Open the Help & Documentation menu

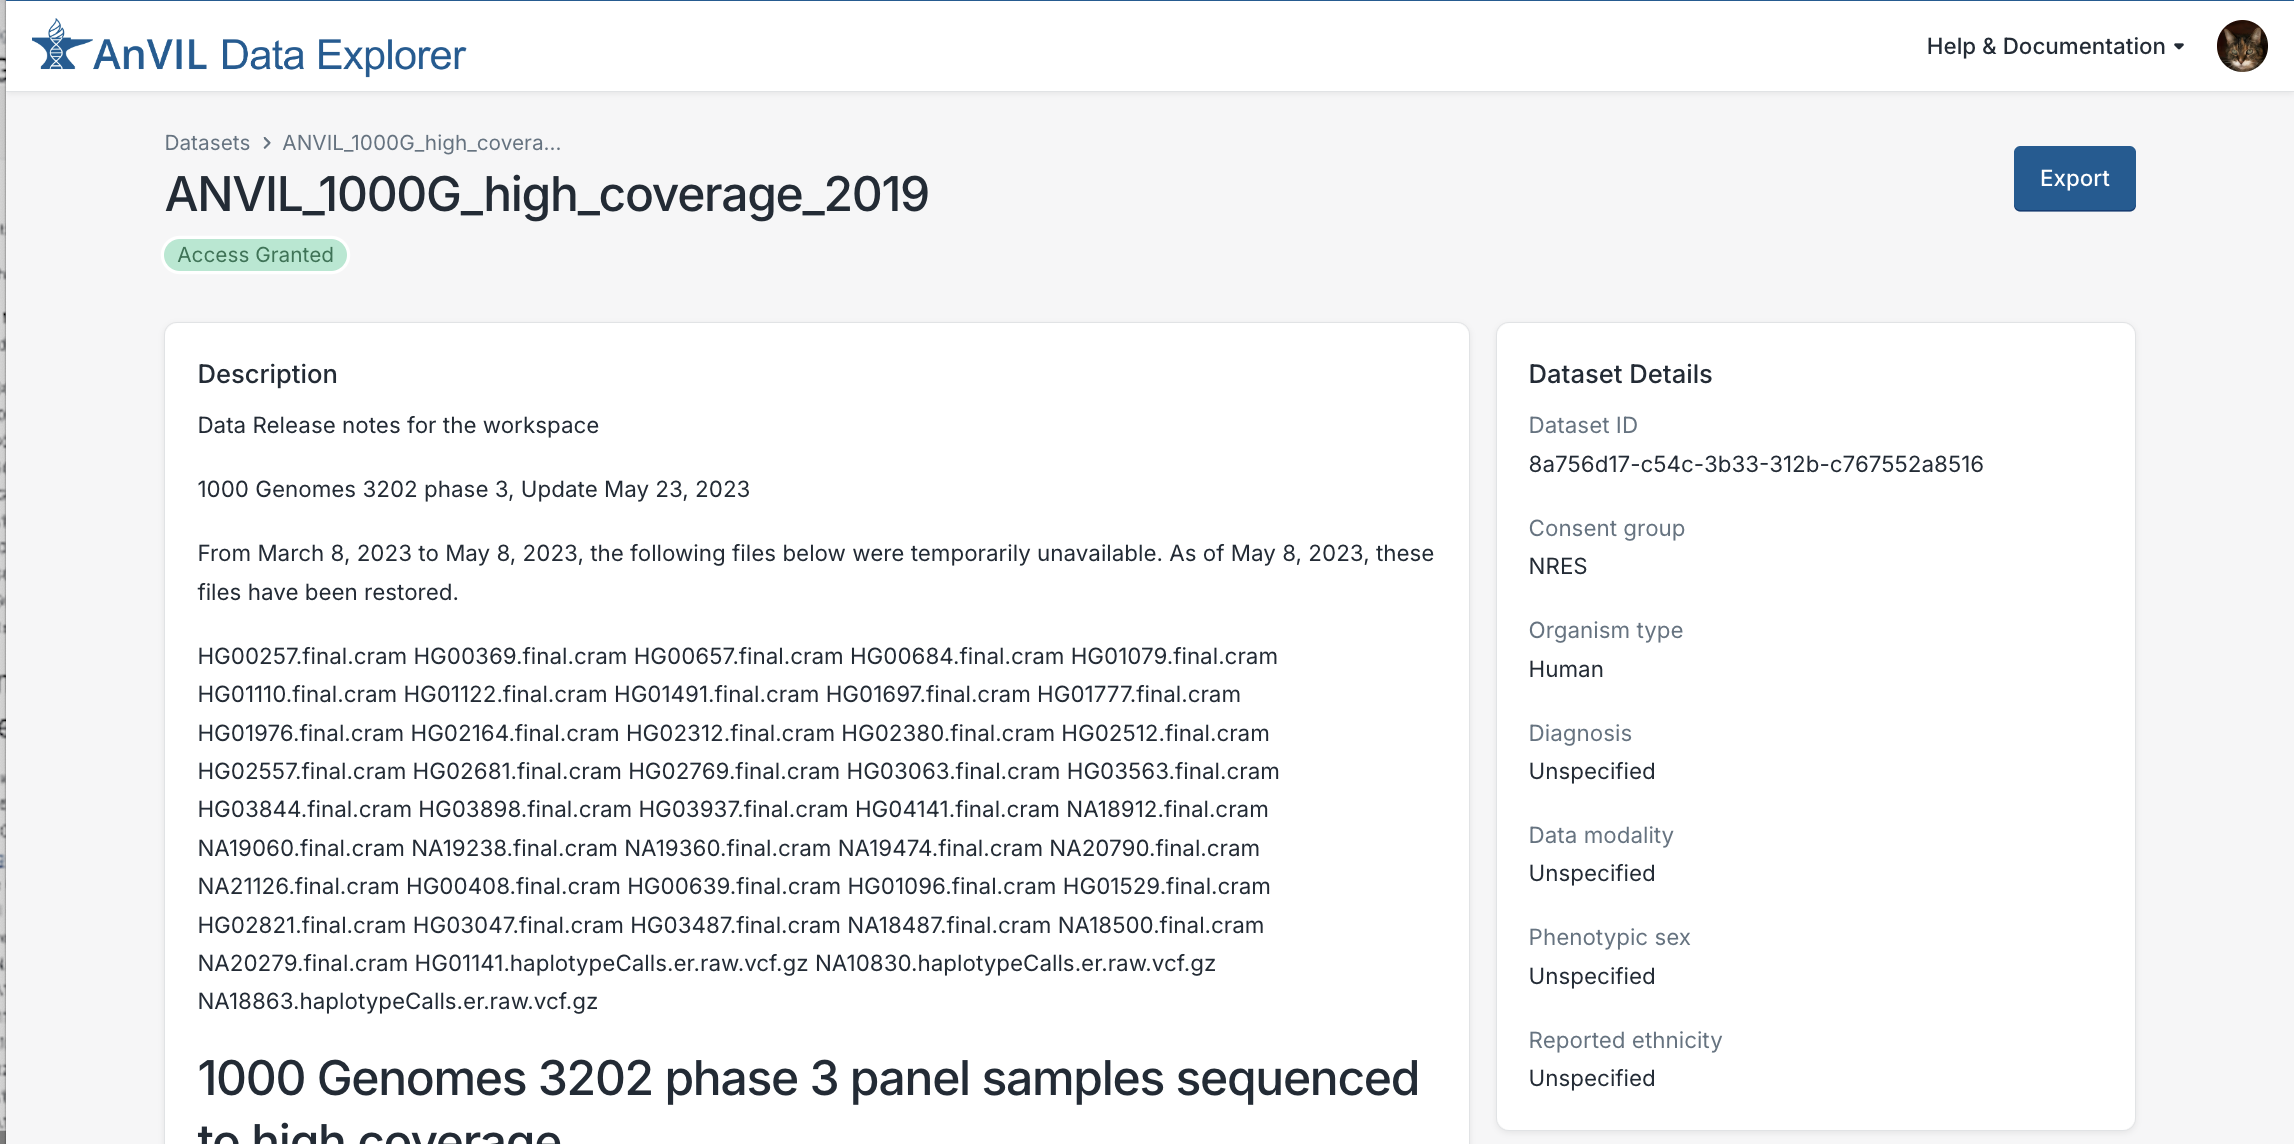2045,47
